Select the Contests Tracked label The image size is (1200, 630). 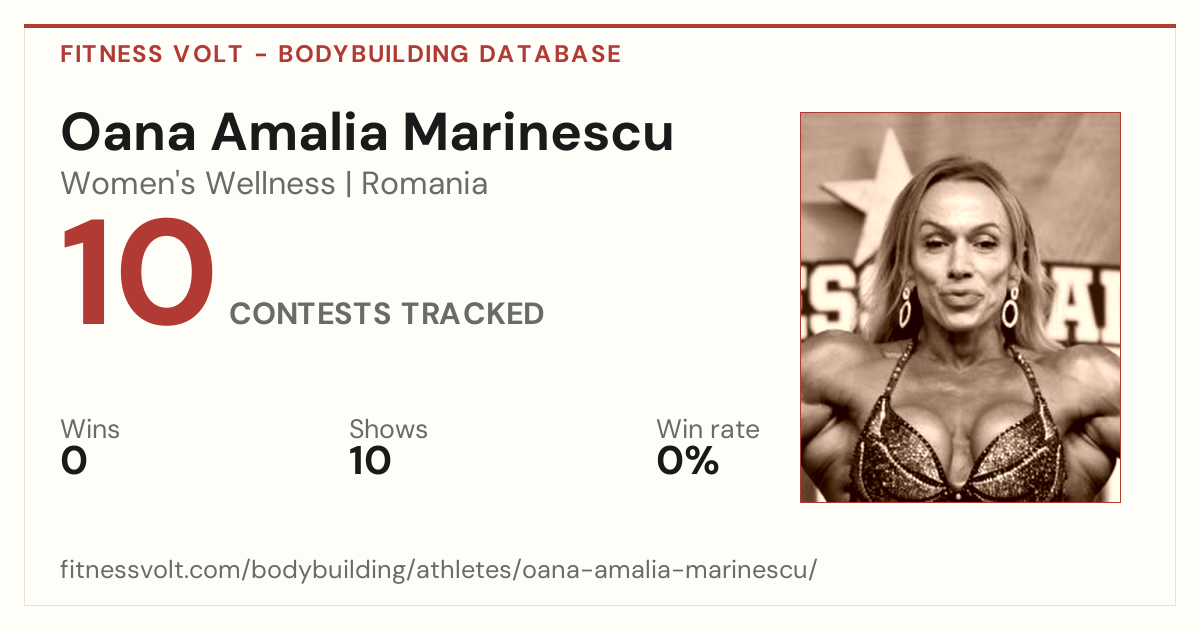(387, 314)
